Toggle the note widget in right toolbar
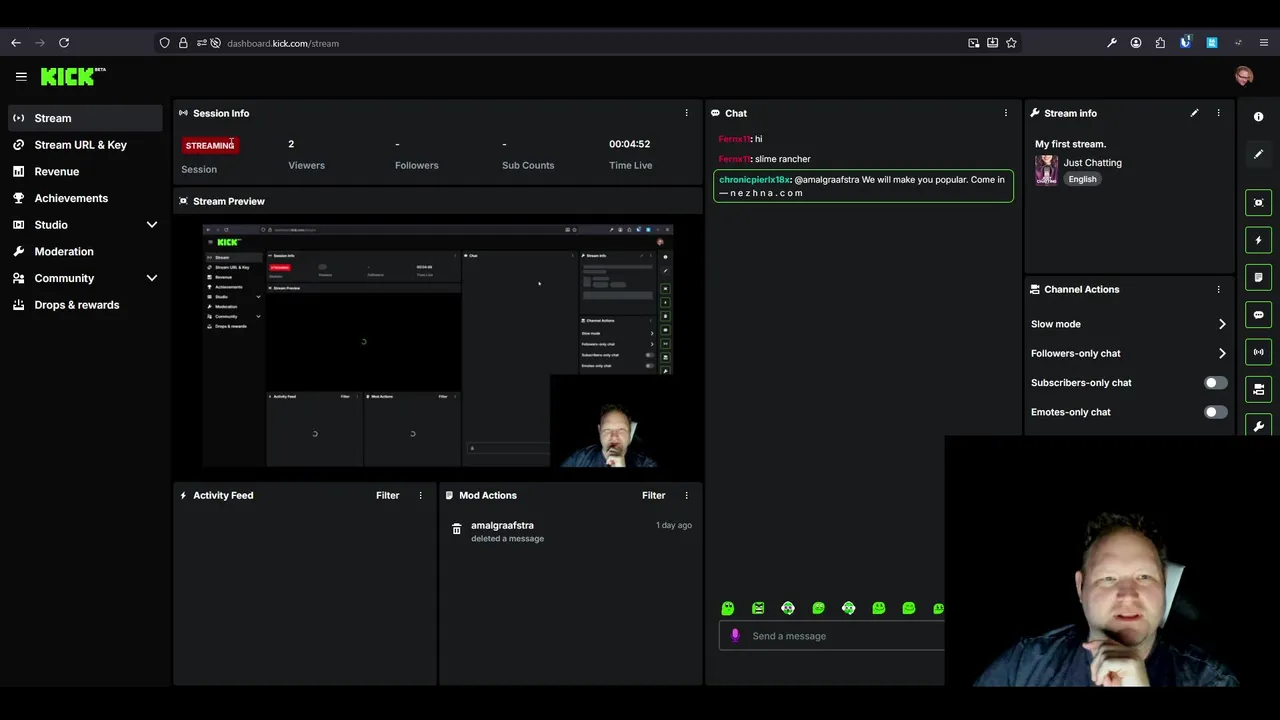The width and height of the screenshot is (1280, 720). coord(1258,277)
